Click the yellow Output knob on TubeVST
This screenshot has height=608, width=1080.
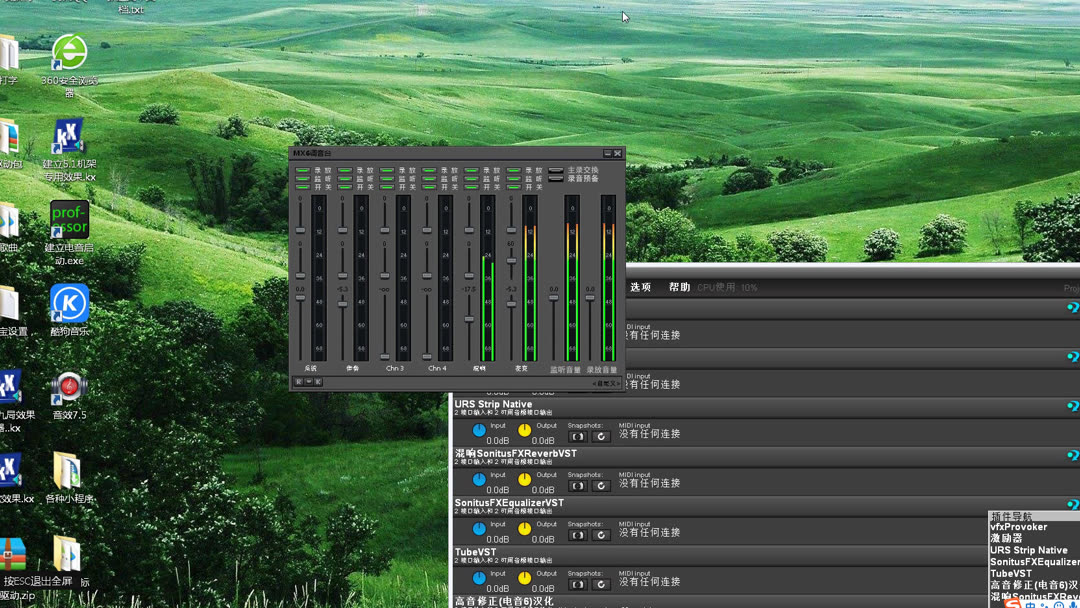tap(525, 578)
